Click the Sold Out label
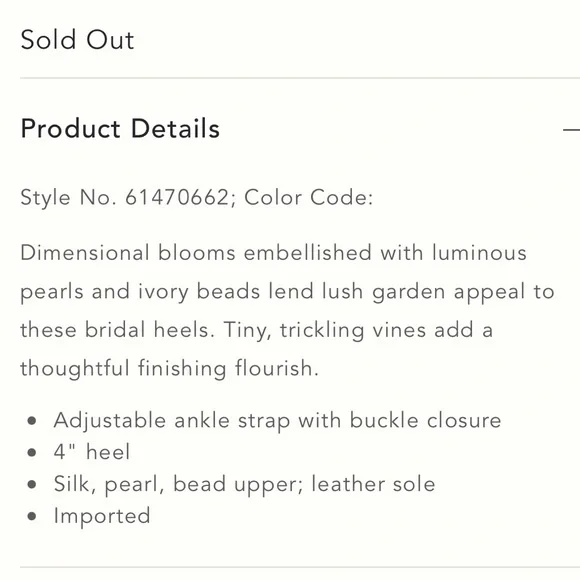This screenshot has height=580, width=580. 77,40
